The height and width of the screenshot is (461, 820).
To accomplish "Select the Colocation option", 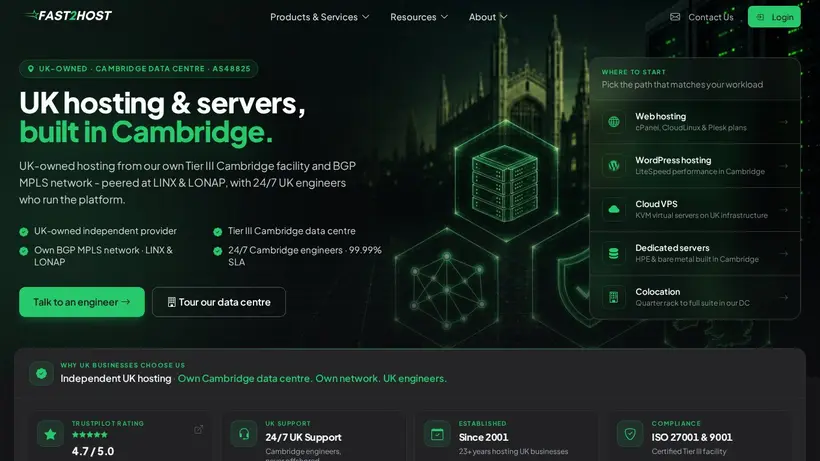I will (x=694, y=297).
